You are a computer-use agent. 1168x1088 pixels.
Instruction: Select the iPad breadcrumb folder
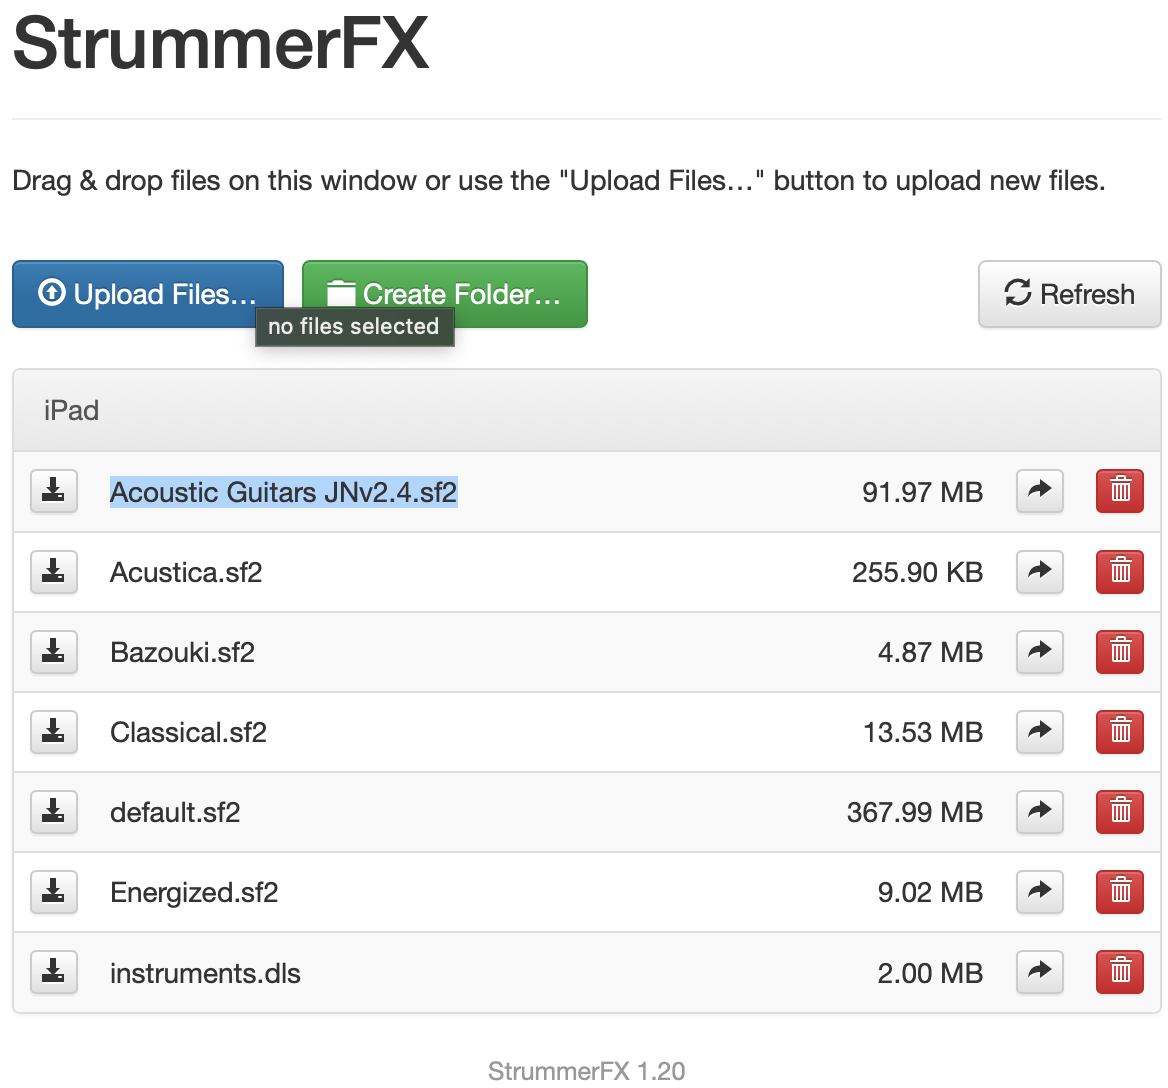click(71, 410)
